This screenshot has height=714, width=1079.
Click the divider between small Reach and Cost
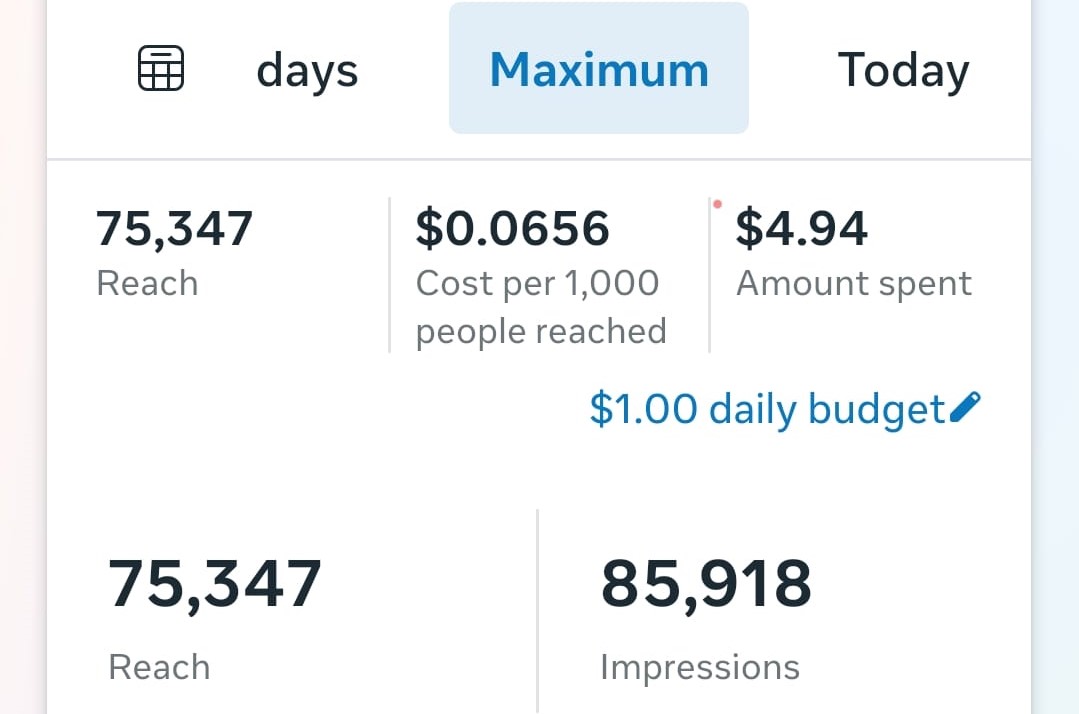(x=389, y=275)
